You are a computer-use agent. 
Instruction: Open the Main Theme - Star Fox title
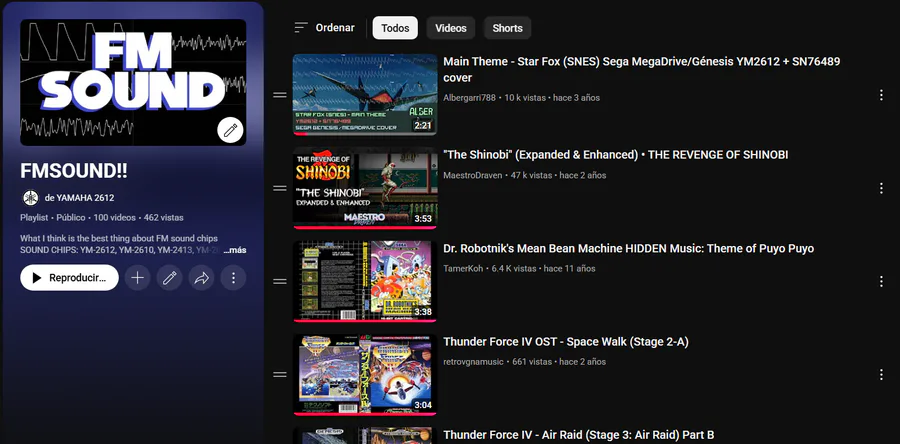(x=642, y=69)
